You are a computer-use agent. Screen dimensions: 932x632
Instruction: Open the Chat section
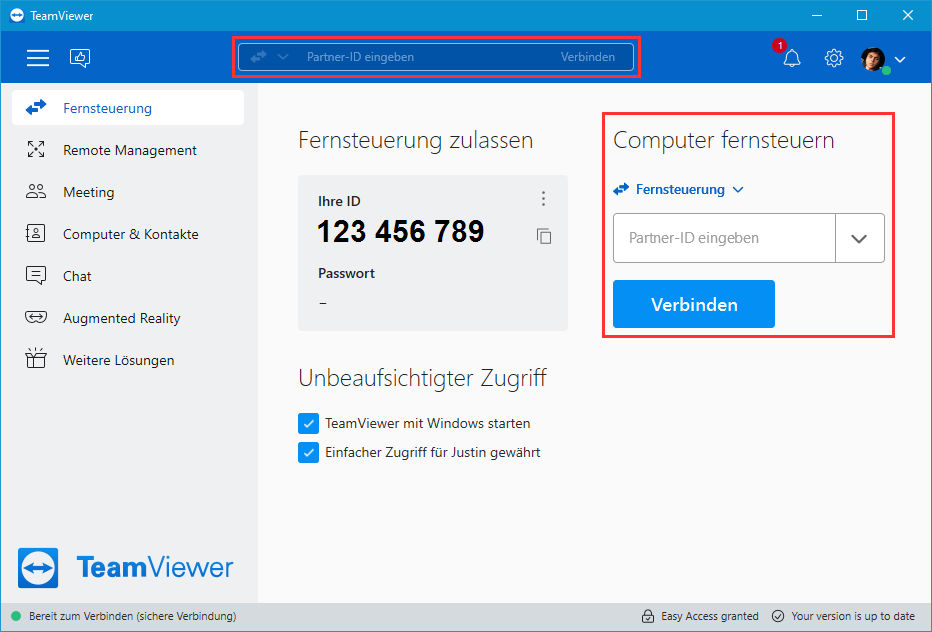(x=128, y=276)
